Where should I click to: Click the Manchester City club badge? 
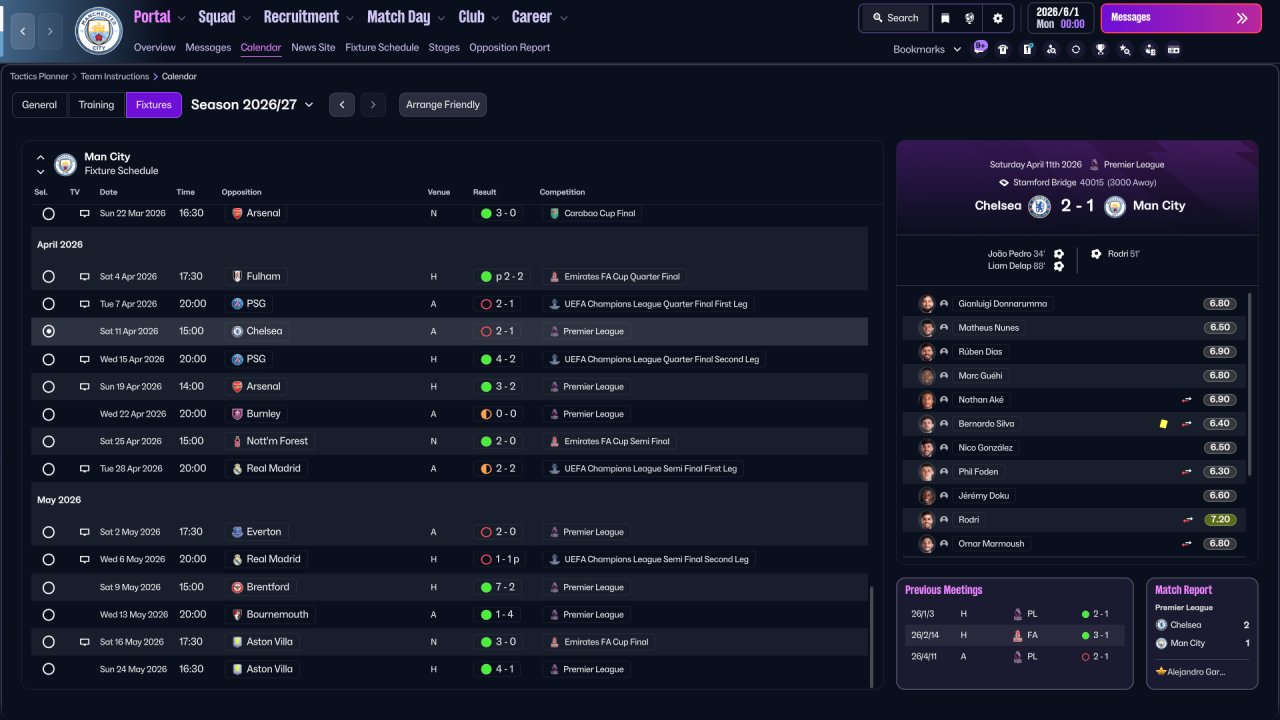(x=98, y=31)
